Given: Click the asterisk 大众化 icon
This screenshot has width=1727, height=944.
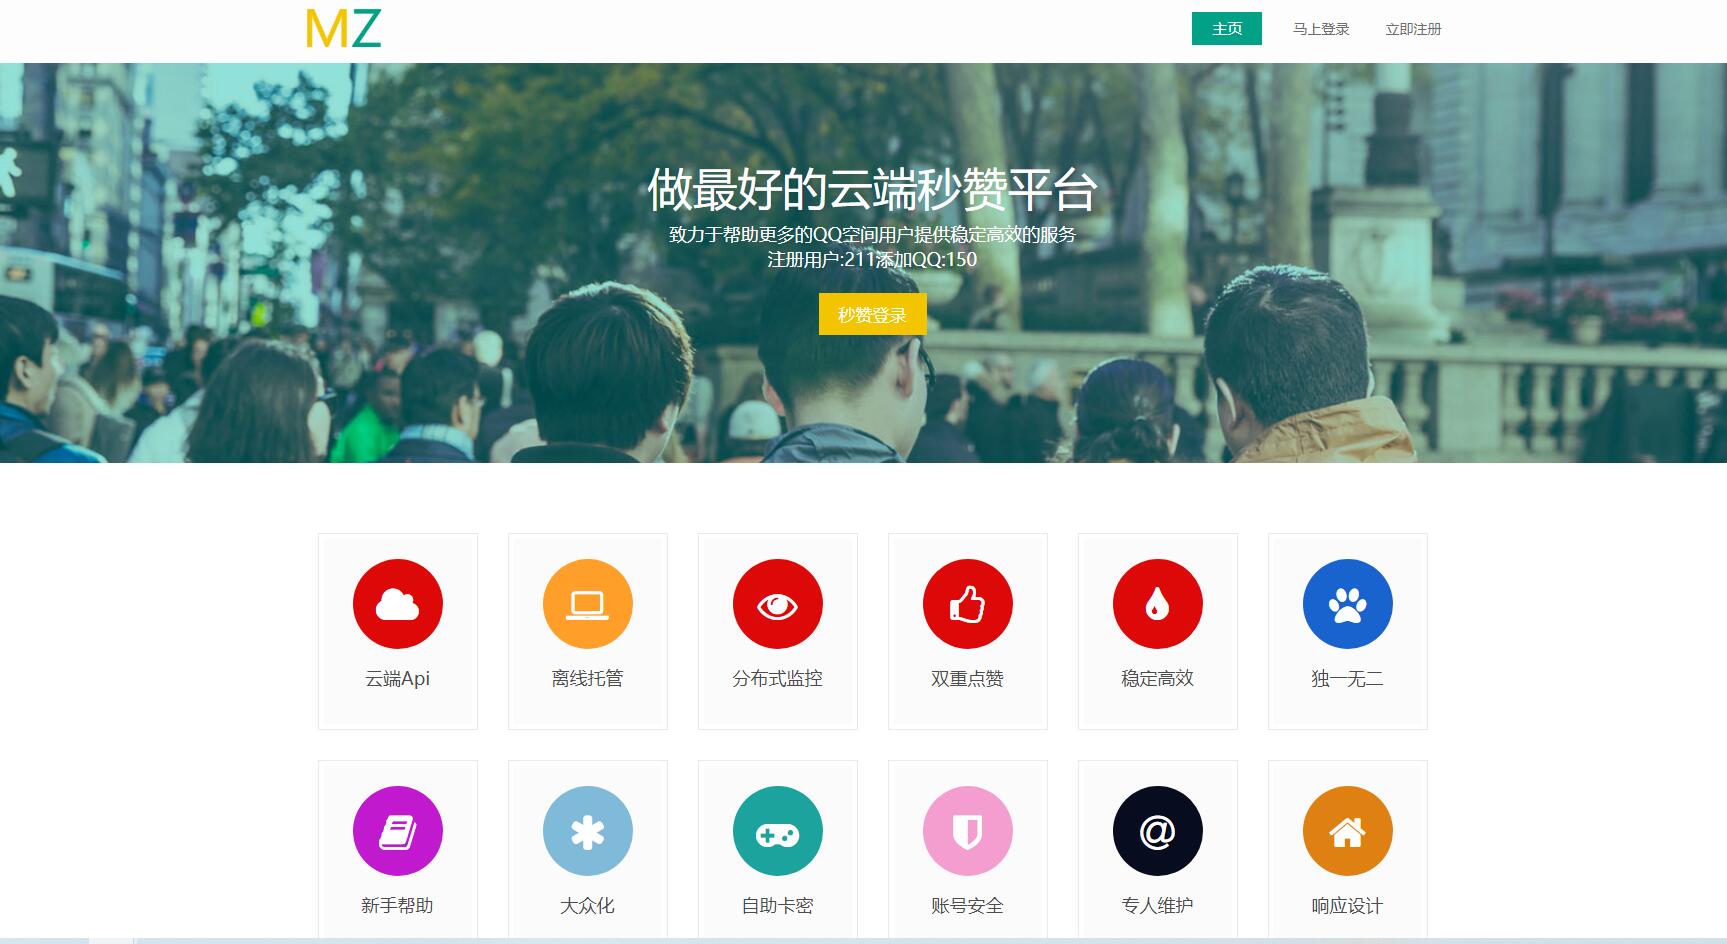Looking at the screenshot, I should tap(587, 831).
